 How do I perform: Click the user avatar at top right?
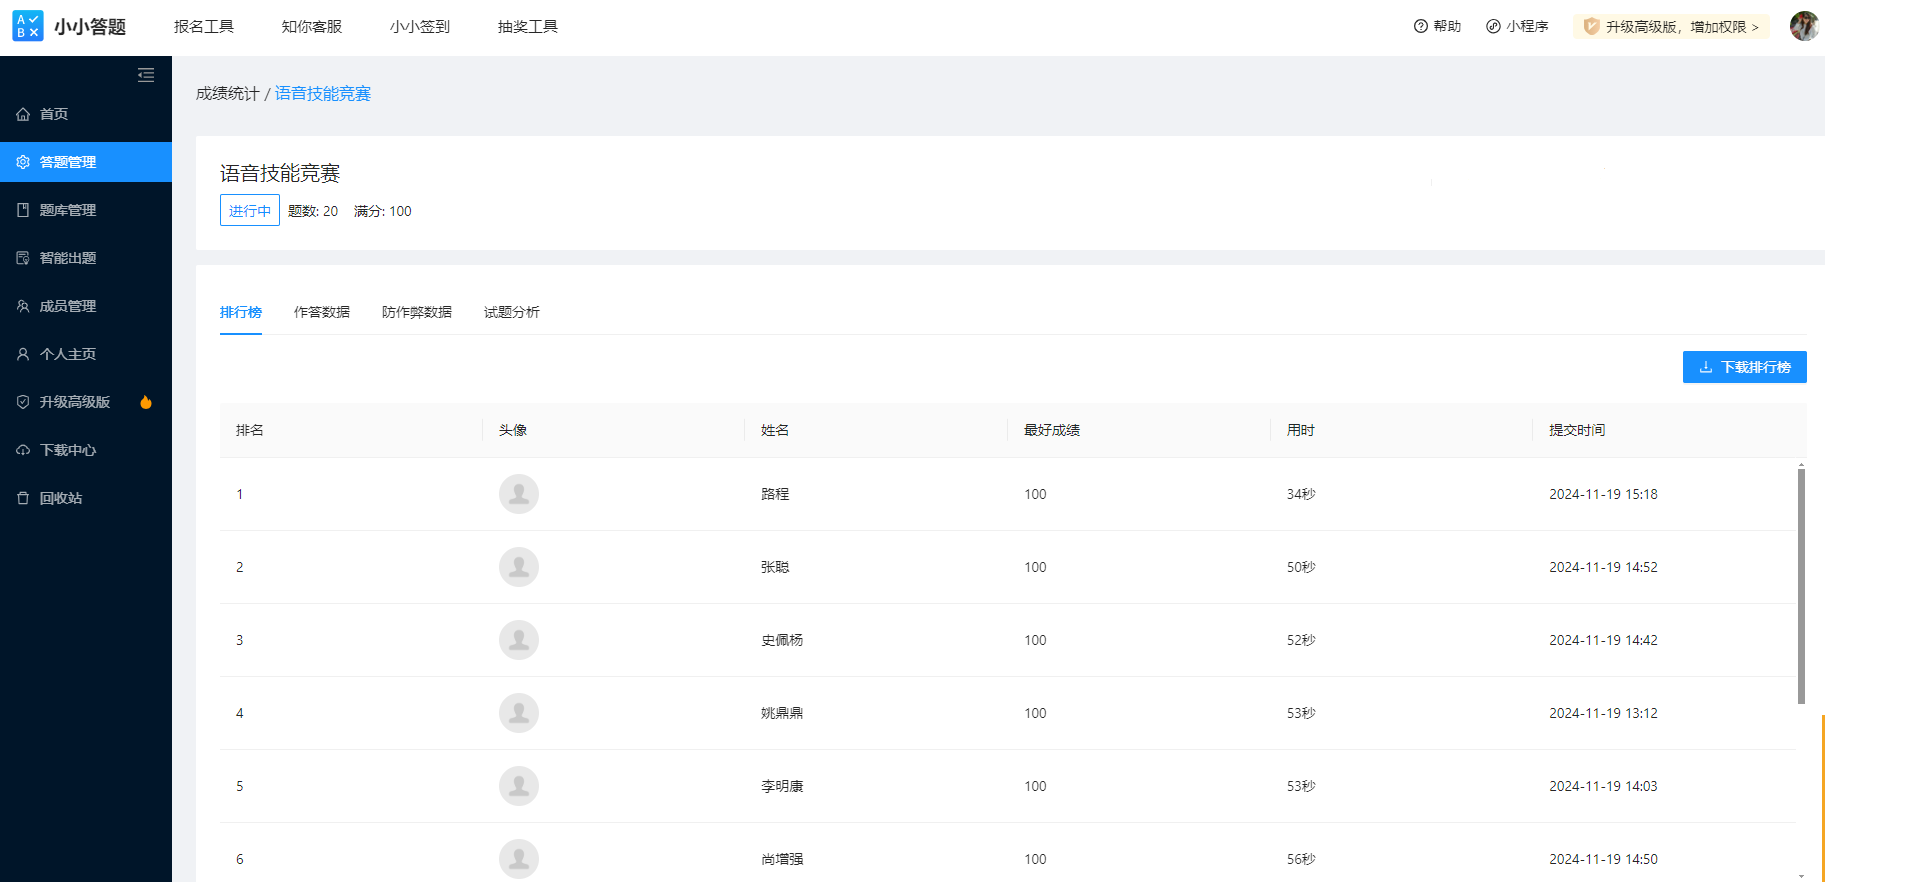pos(1803,26)
